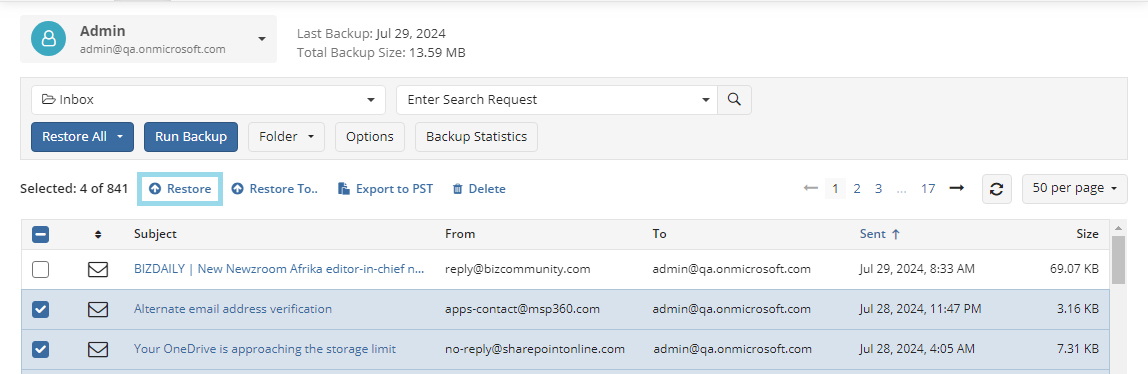Click sort arrows icon in header
The width and height of the screenshot is (1148, 374).
[x=98, y=234]
